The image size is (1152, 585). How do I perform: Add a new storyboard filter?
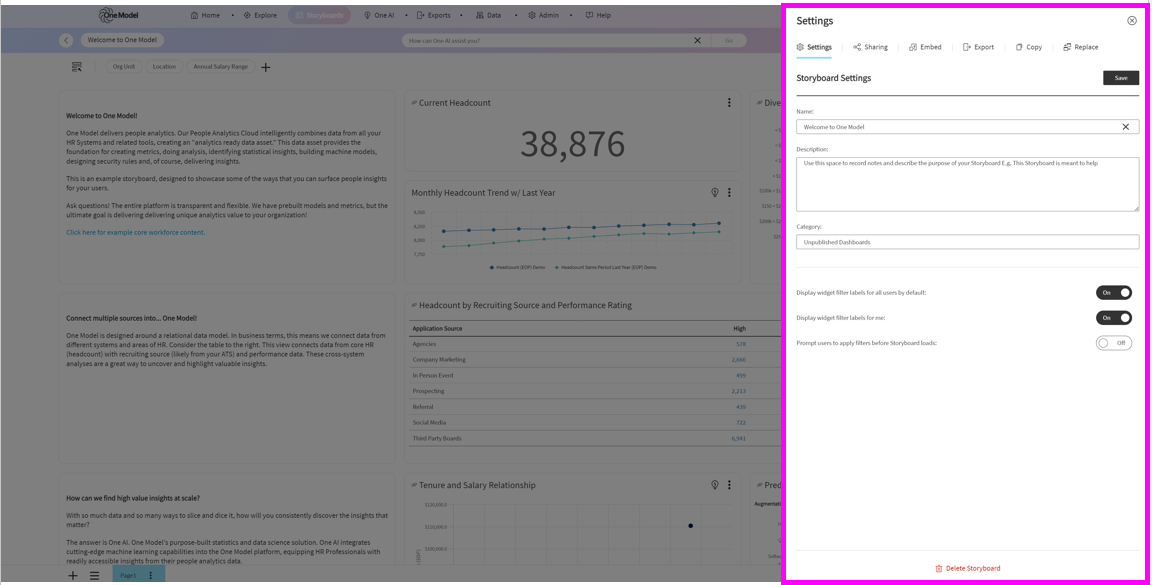coord(266,68)
